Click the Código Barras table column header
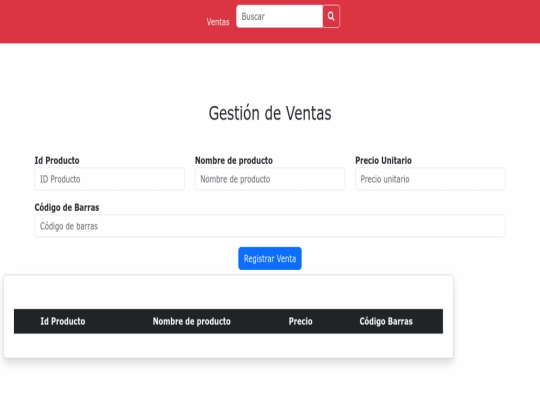 coord(386,321)
